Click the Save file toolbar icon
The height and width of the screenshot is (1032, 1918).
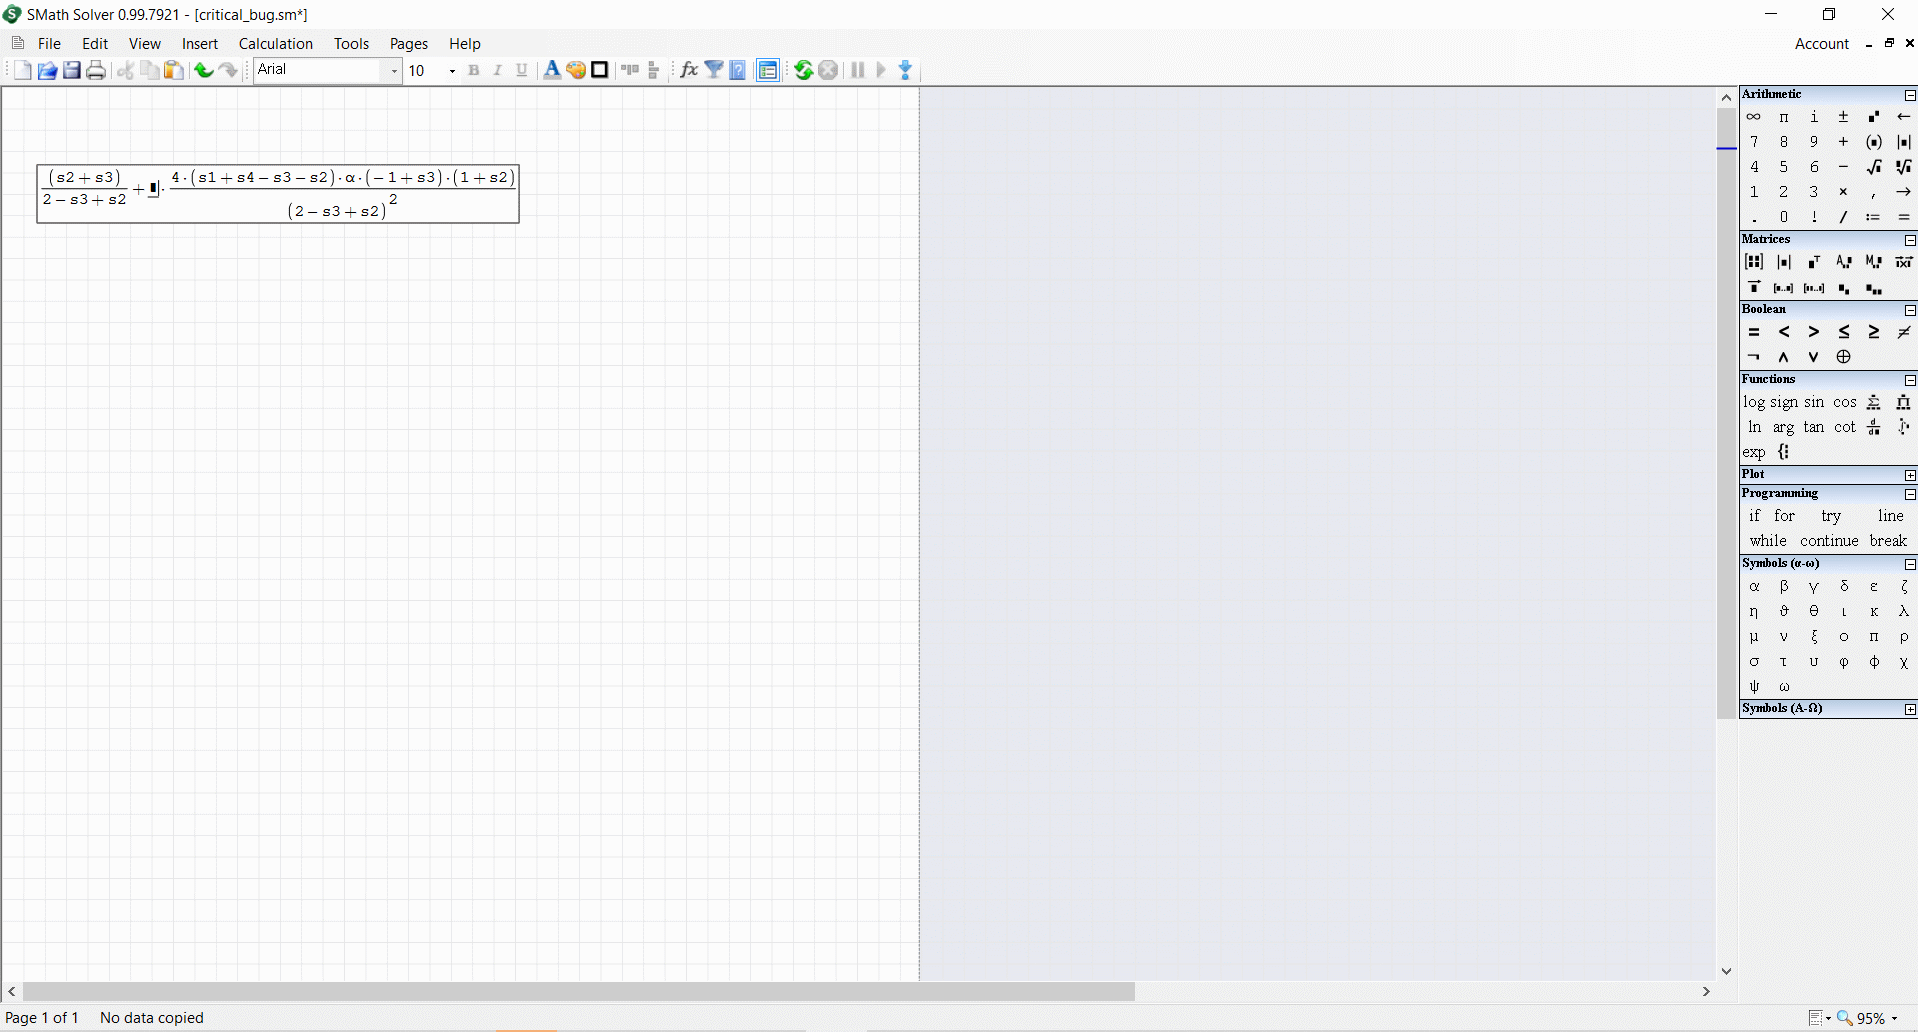[72, 70]
